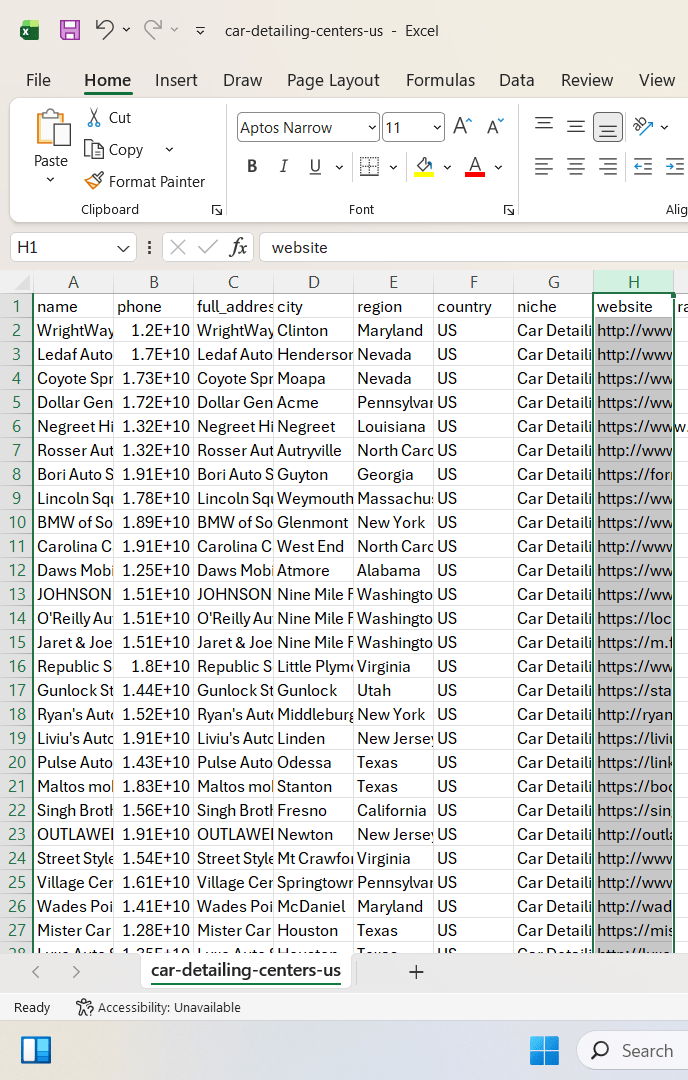Cancel the formula bar entry
This screenshot has height=1080, width=688.
(x=178, y=247)
